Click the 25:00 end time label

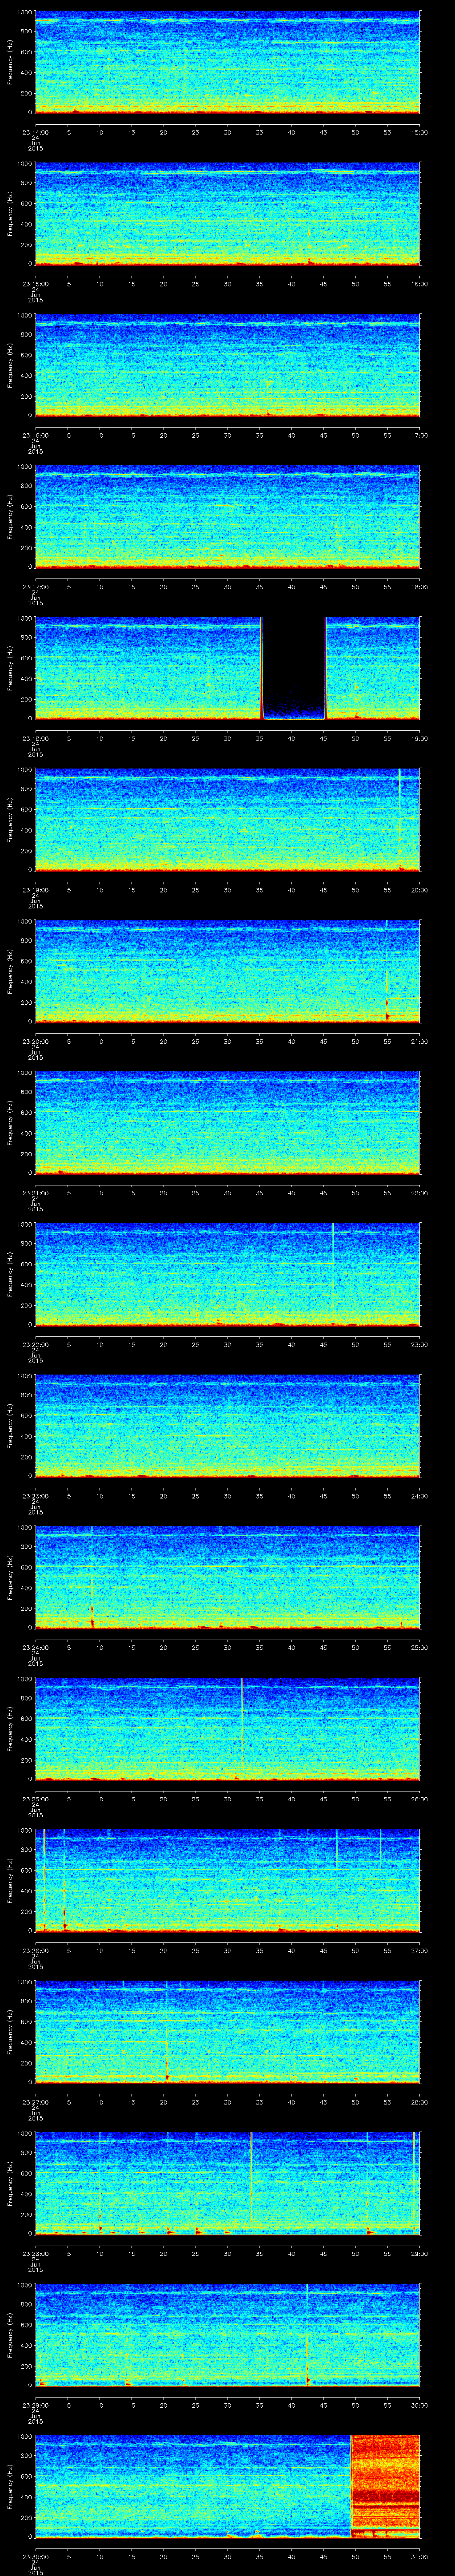[419, 1647]
